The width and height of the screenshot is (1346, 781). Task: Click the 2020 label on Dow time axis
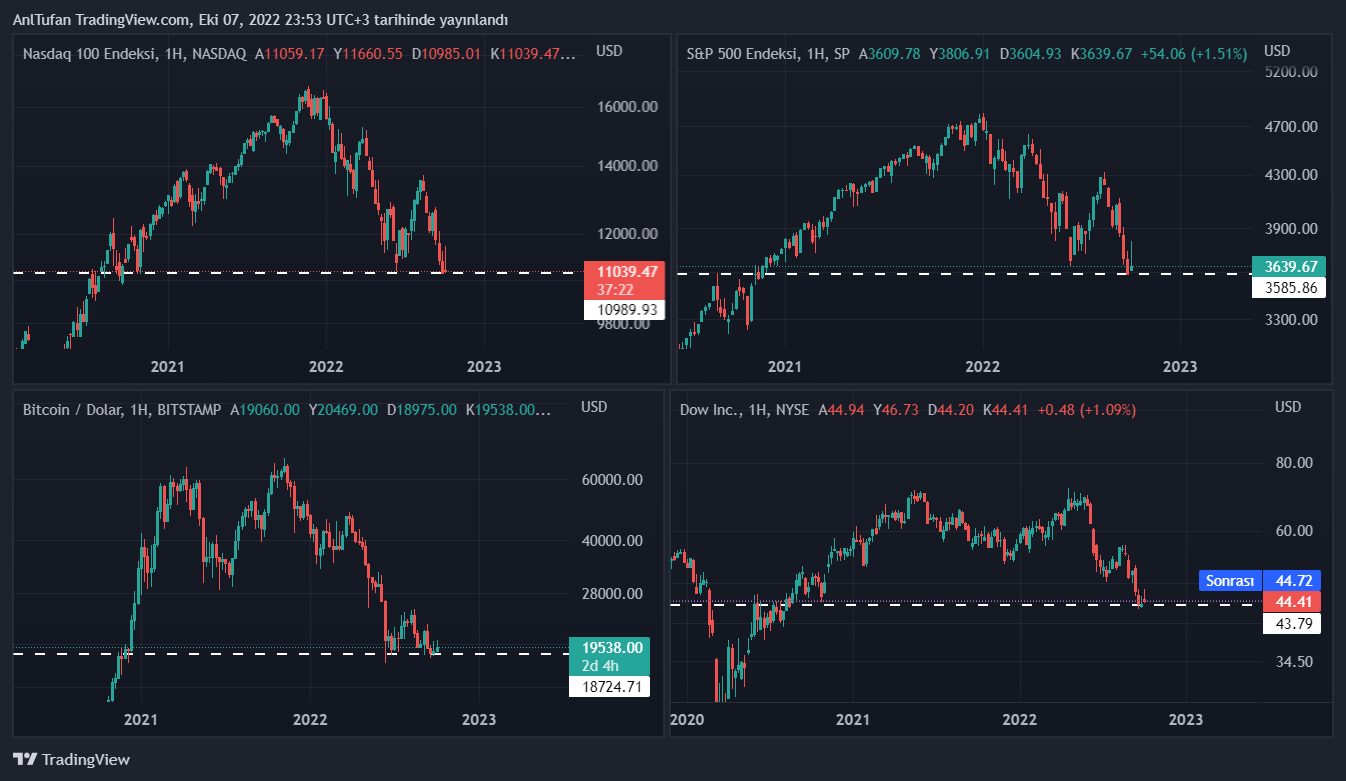coord(686,719)
